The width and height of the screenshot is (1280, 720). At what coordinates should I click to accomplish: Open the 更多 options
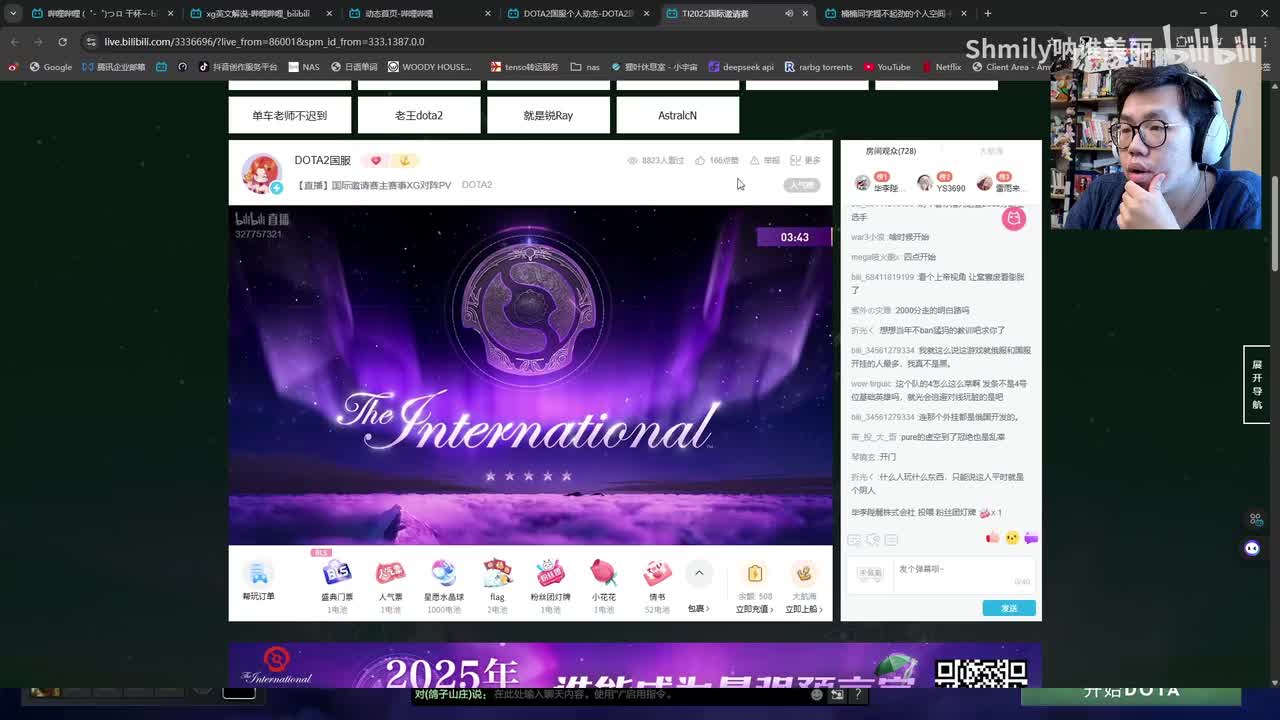(805, 160)
